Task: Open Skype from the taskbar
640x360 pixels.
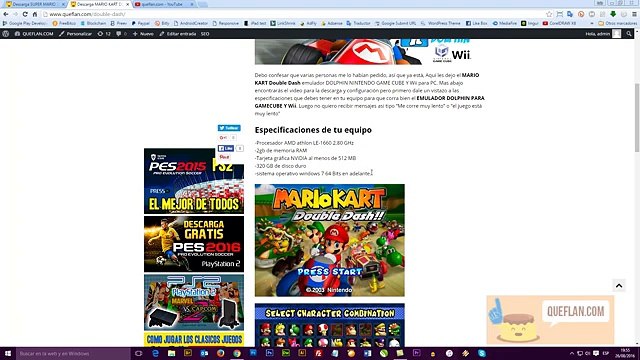Action: click(482, 353)
